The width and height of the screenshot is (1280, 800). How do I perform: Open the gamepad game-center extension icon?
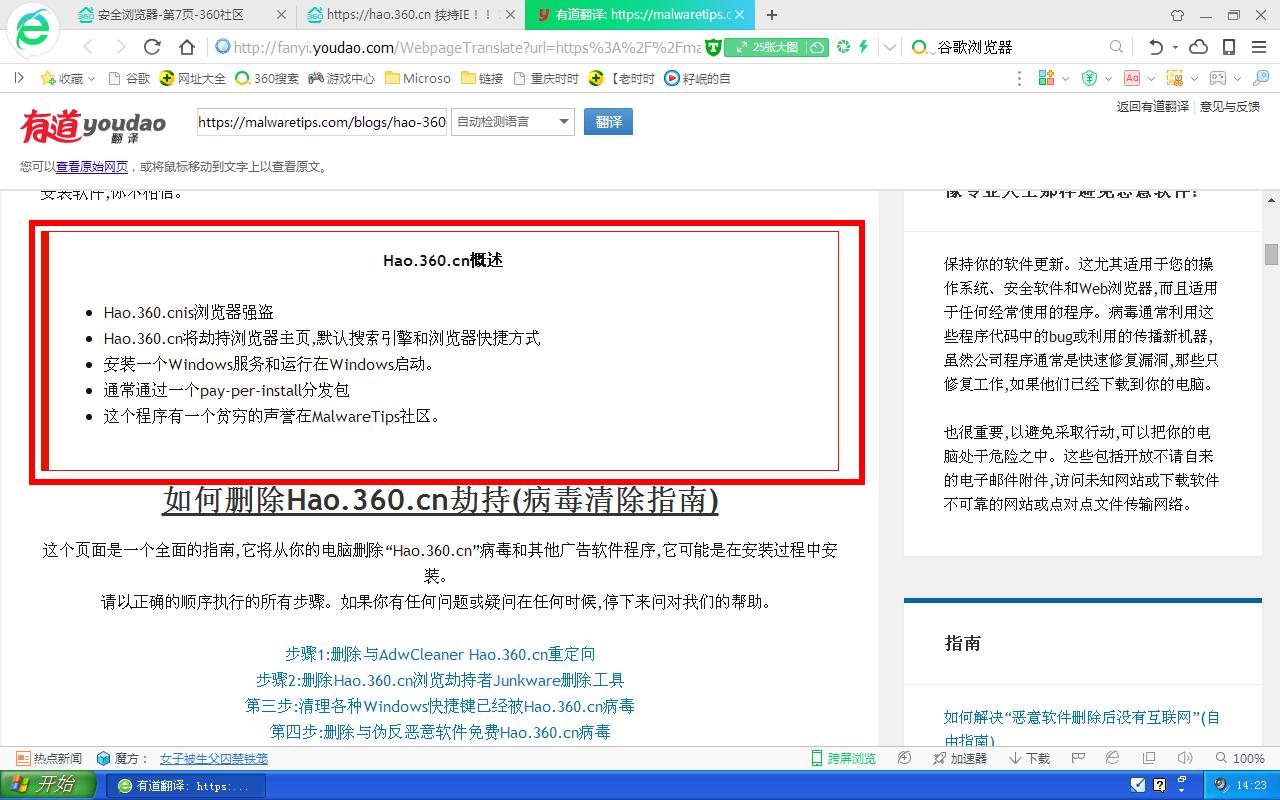point(1217,78)
